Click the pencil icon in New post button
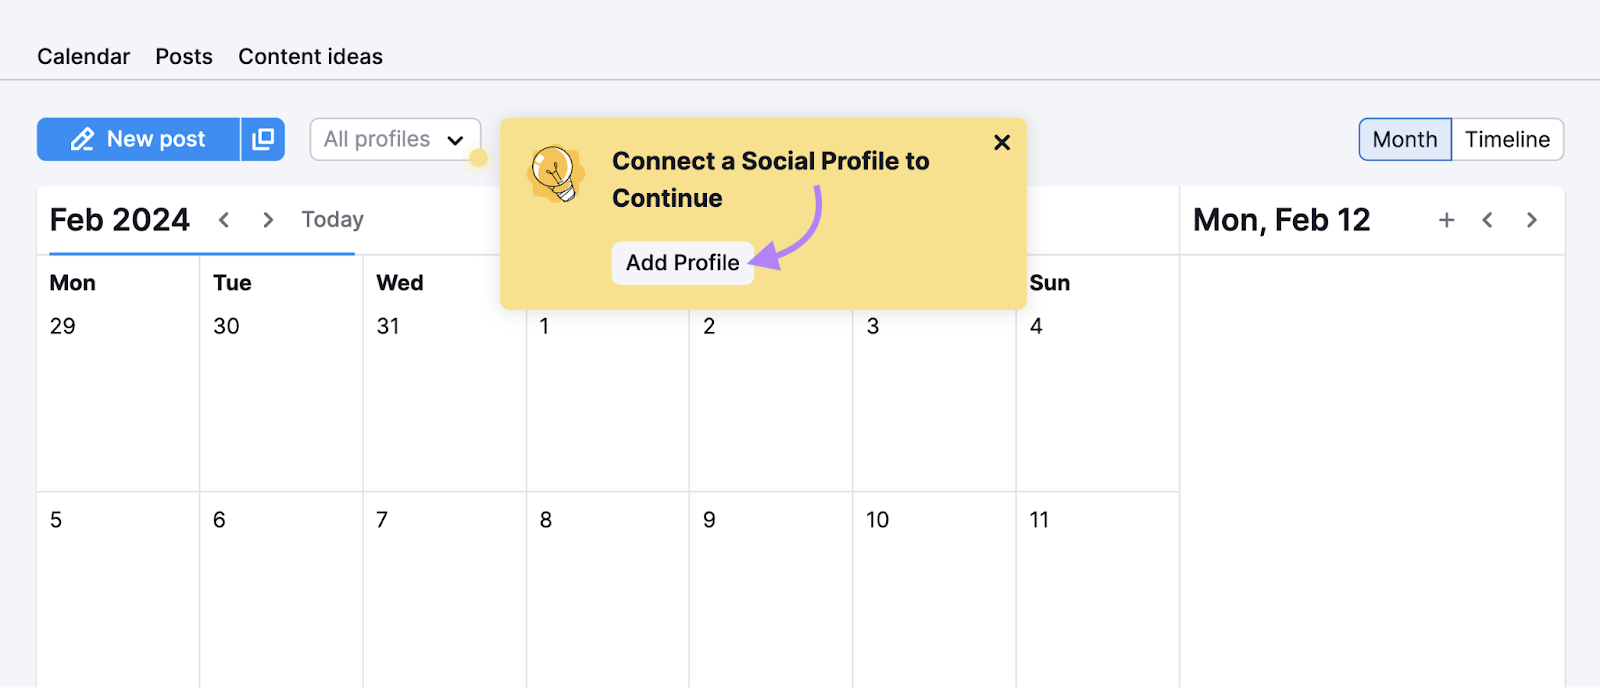Image resolution: width=1600 pixels, height=688 pixels. (83, 139)
